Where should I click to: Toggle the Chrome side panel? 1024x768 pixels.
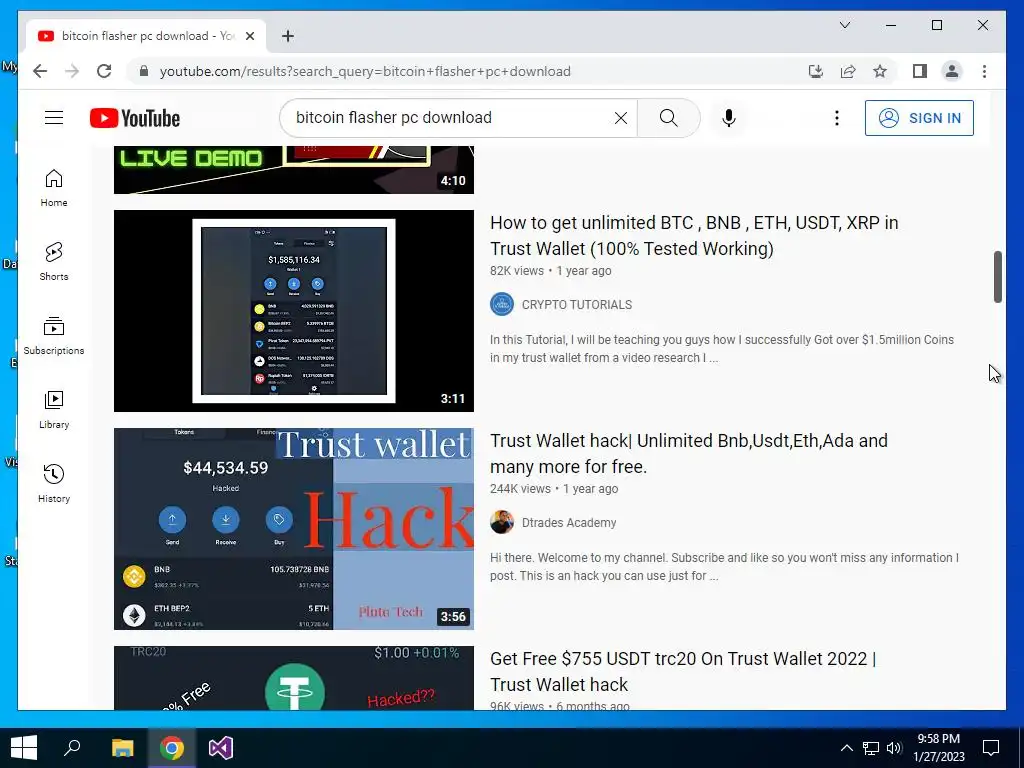(x=920, y=71)
